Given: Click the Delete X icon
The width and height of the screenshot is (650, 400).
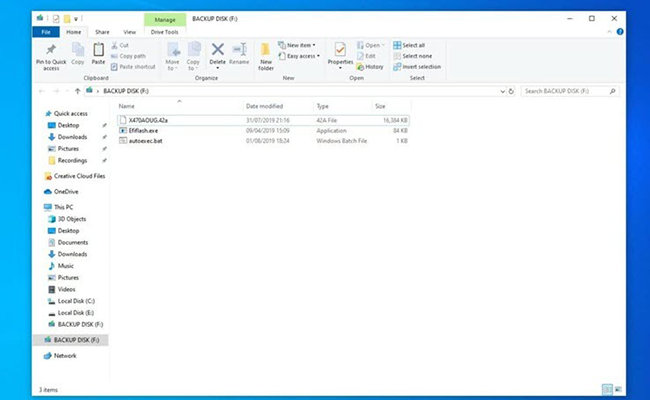Looking at the screenshot, I should tap(218, 50).
